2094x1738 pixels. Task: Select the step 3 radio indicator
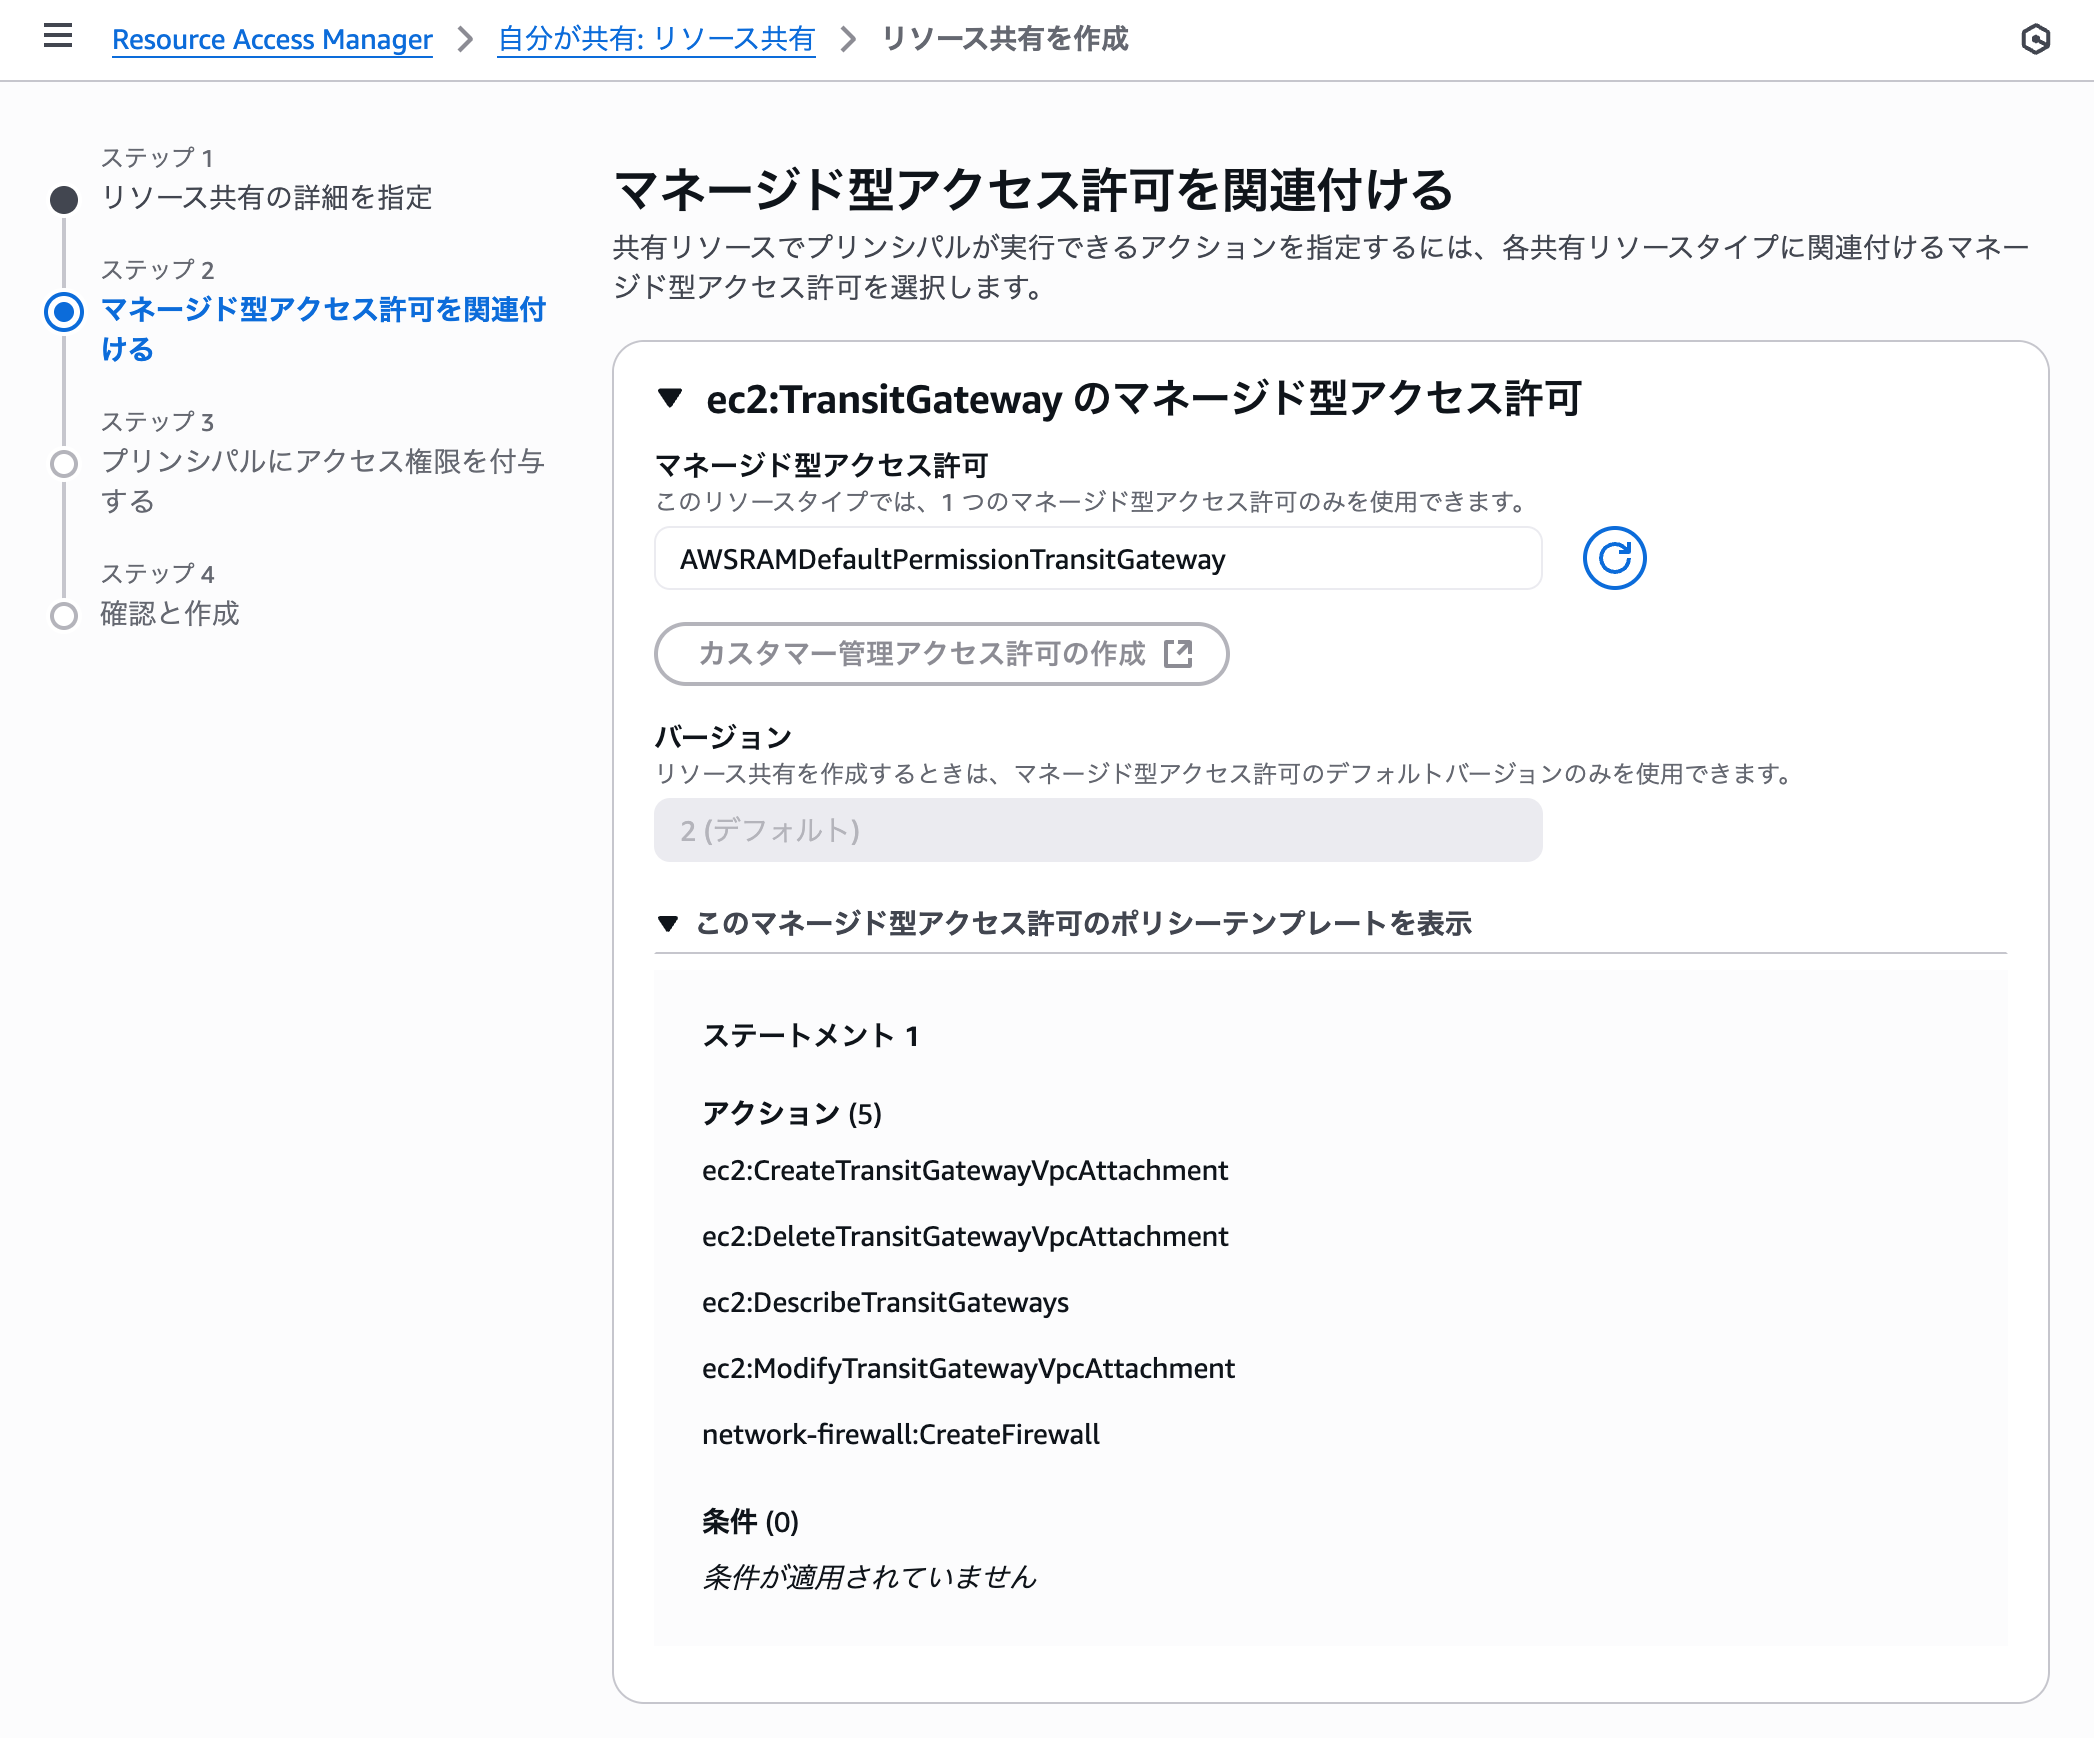pos(65,463)
